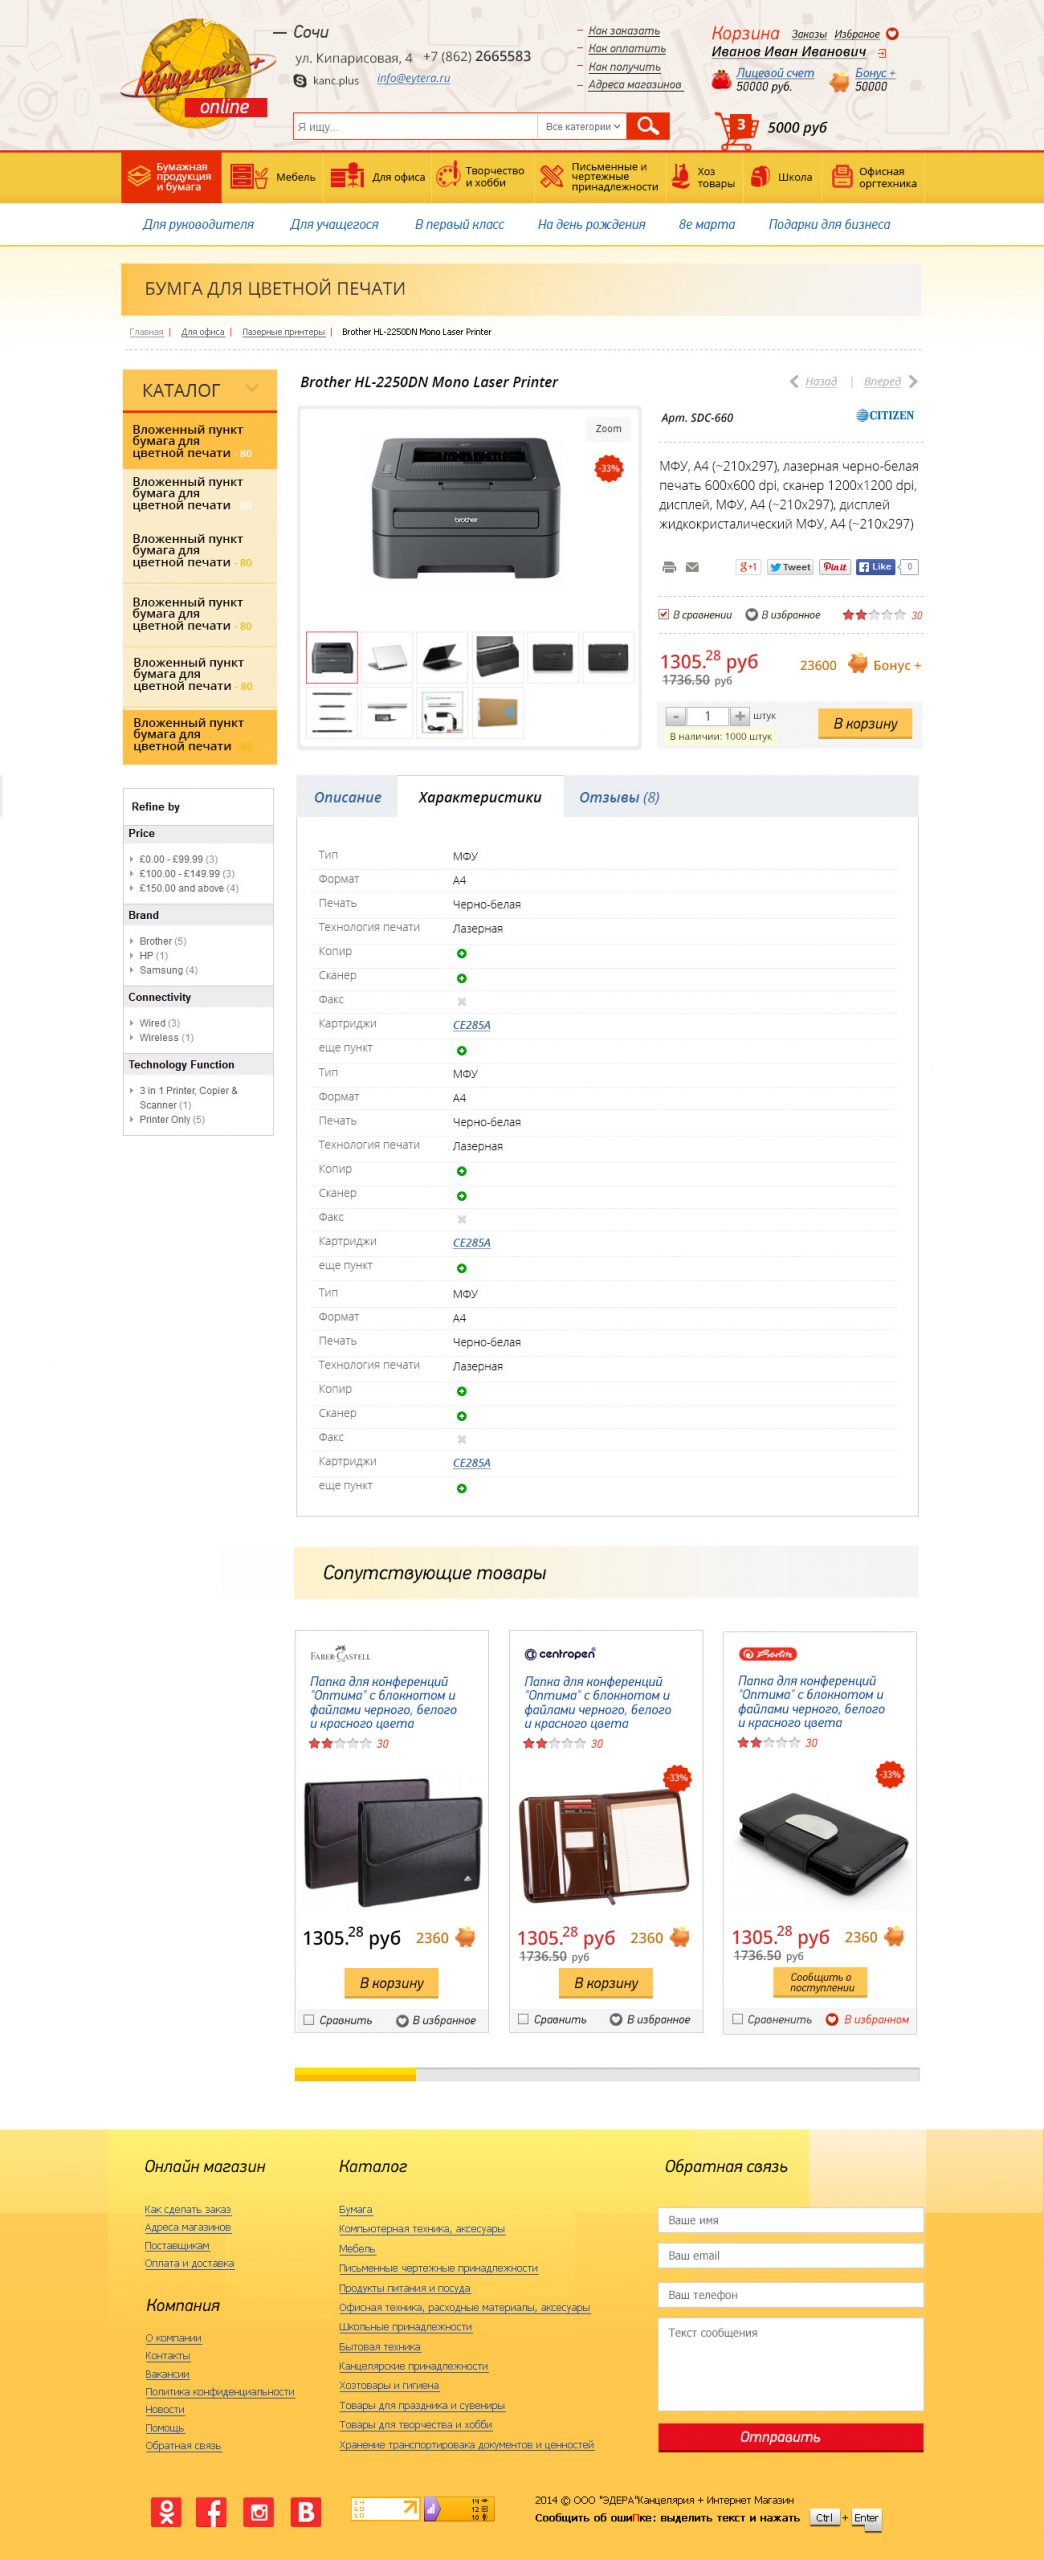Click the red search magnifier button
The image size is (1044, 2560).
point(648,126)
